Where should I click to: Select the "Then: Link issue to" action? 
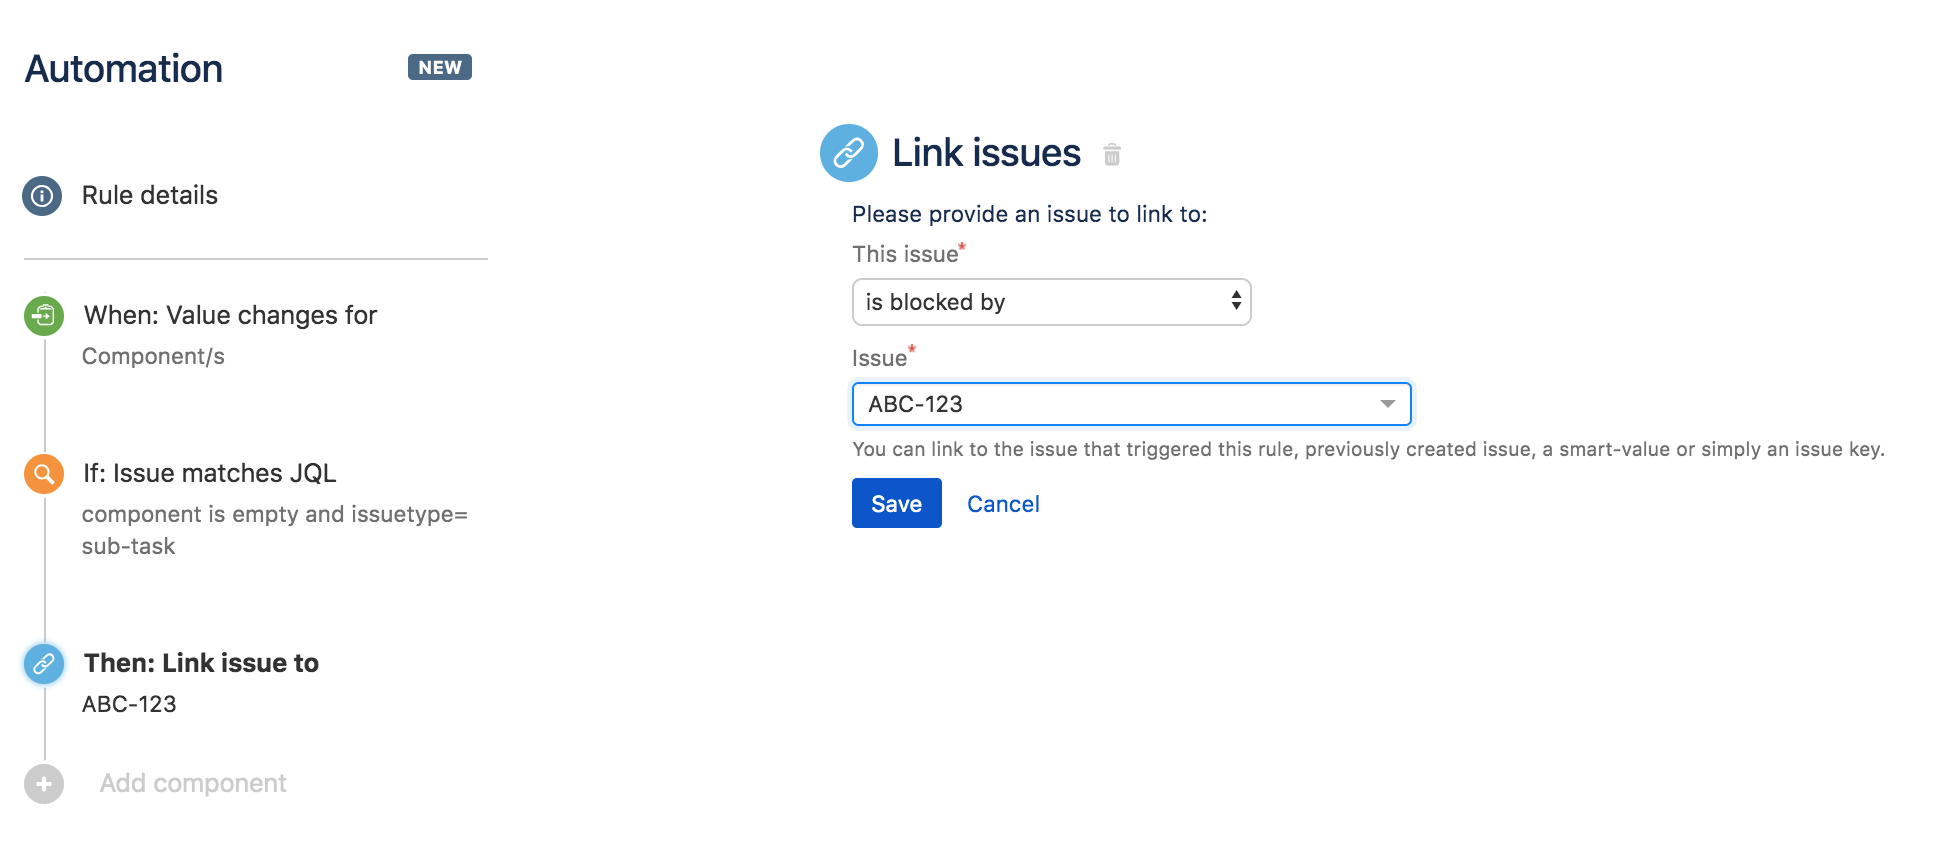pyautogui.click(x=200, y=663)
